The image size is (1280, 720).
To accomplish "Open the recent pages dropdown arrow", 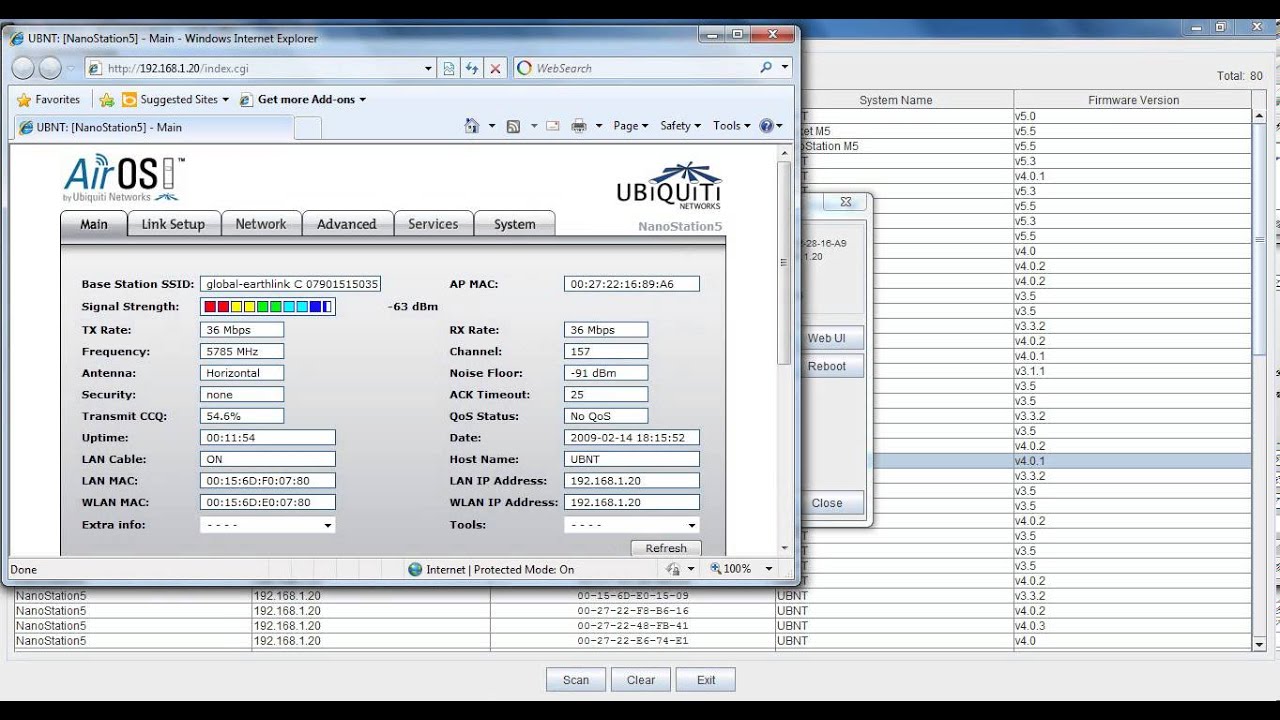I will click(71, 69).
